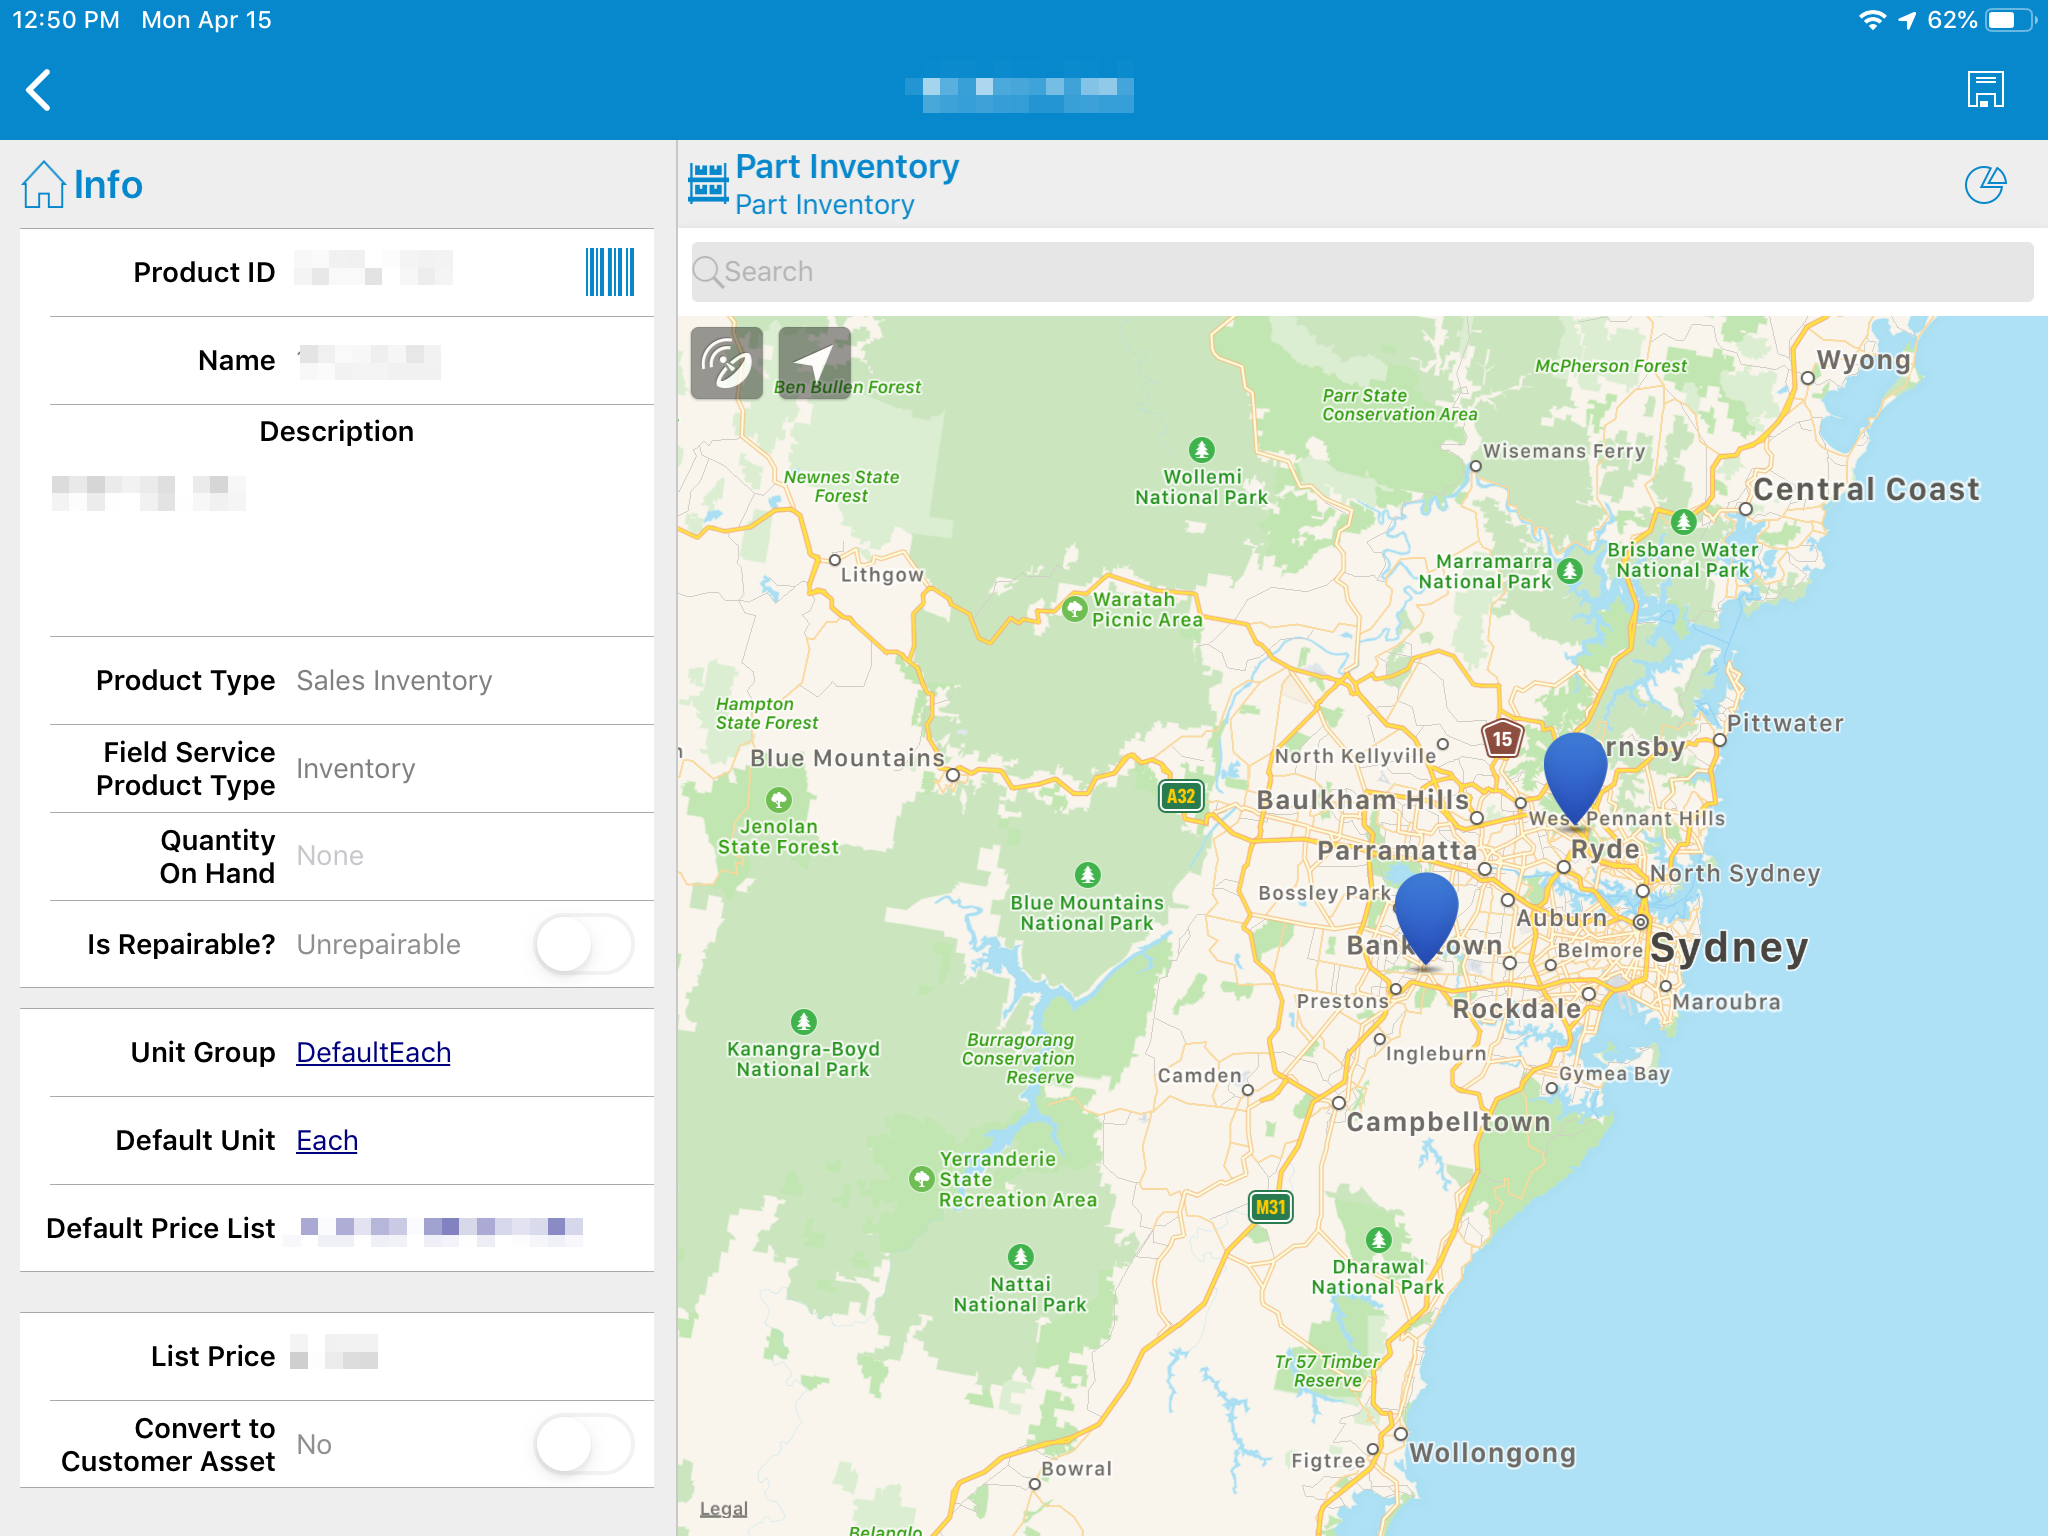Toggle Convert to Customer Asset switch
The width and height of the screenshot is (2048, 1536).
584,1444
